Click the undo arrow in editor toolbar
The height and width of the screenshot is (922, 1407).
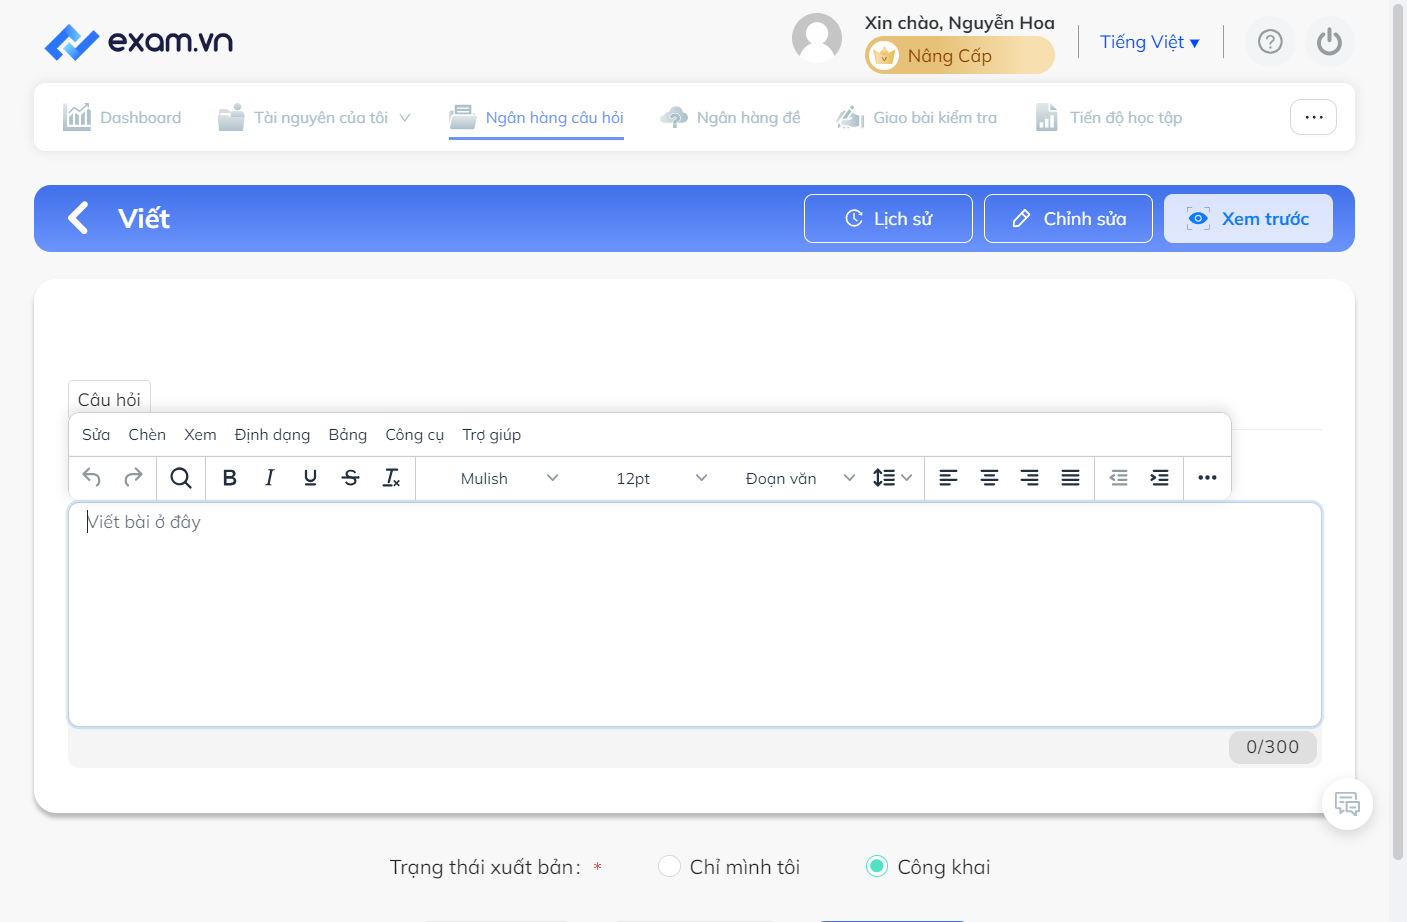92,478
